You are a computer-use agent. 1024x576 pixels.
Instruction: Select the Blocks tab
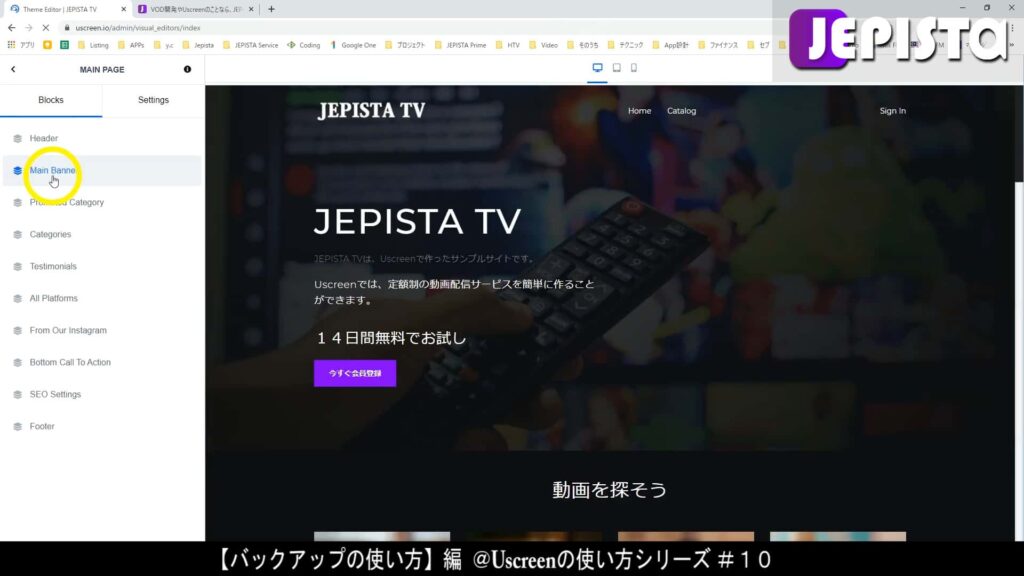pyautogui.click(x=51, y=99)
